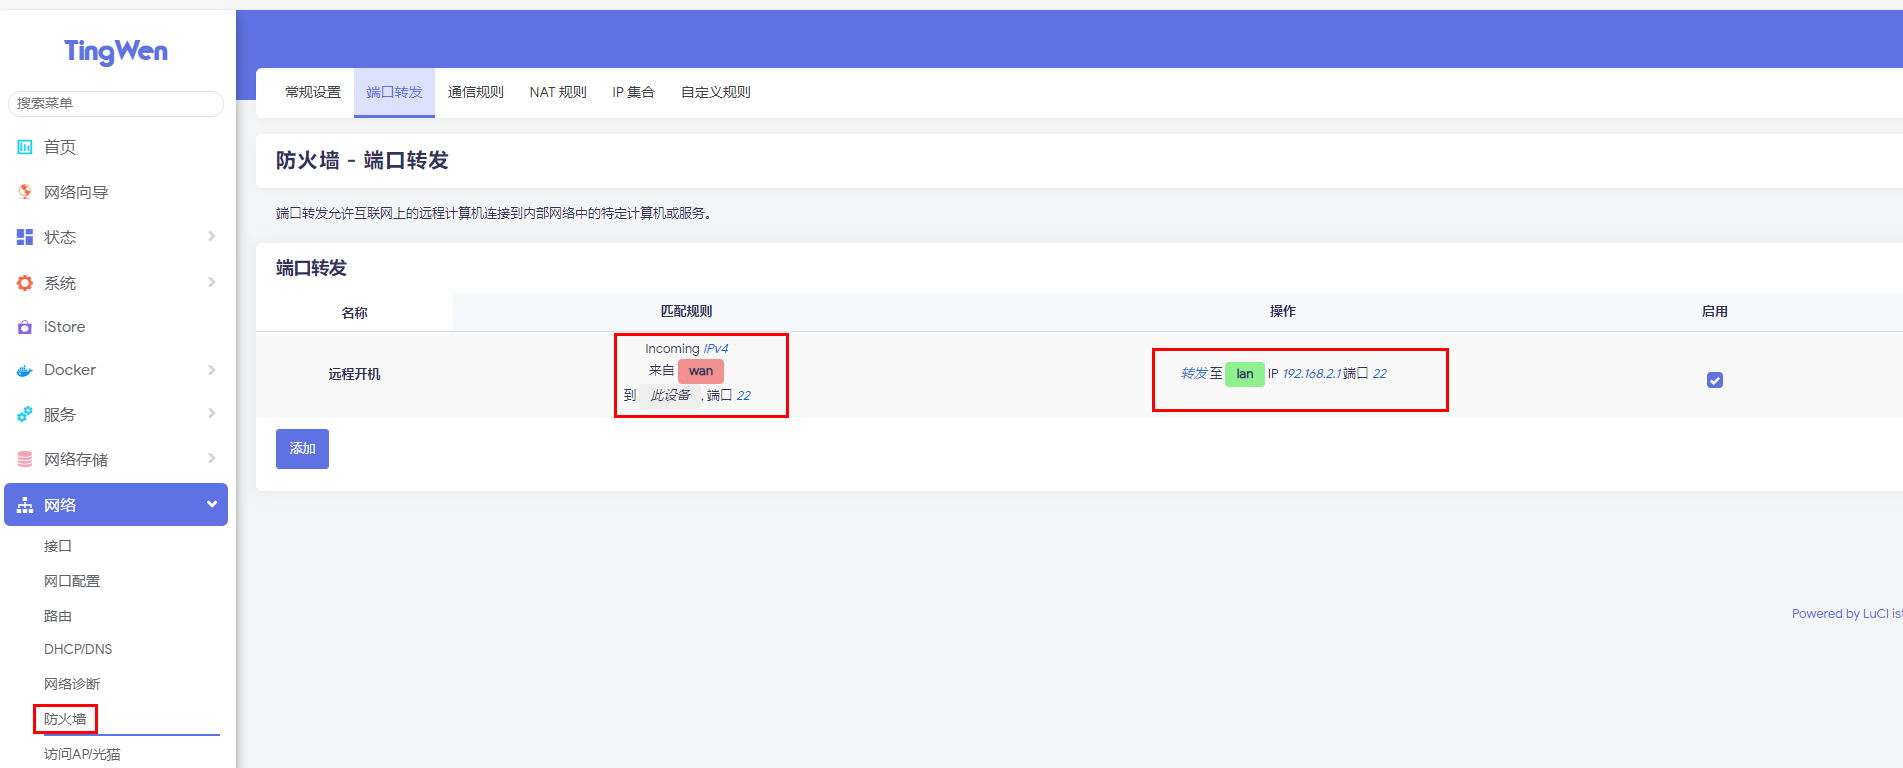This screenshot has height=768, width=1903.
Task: Expand the Docker menu chevron
Action: click(211, 369)
